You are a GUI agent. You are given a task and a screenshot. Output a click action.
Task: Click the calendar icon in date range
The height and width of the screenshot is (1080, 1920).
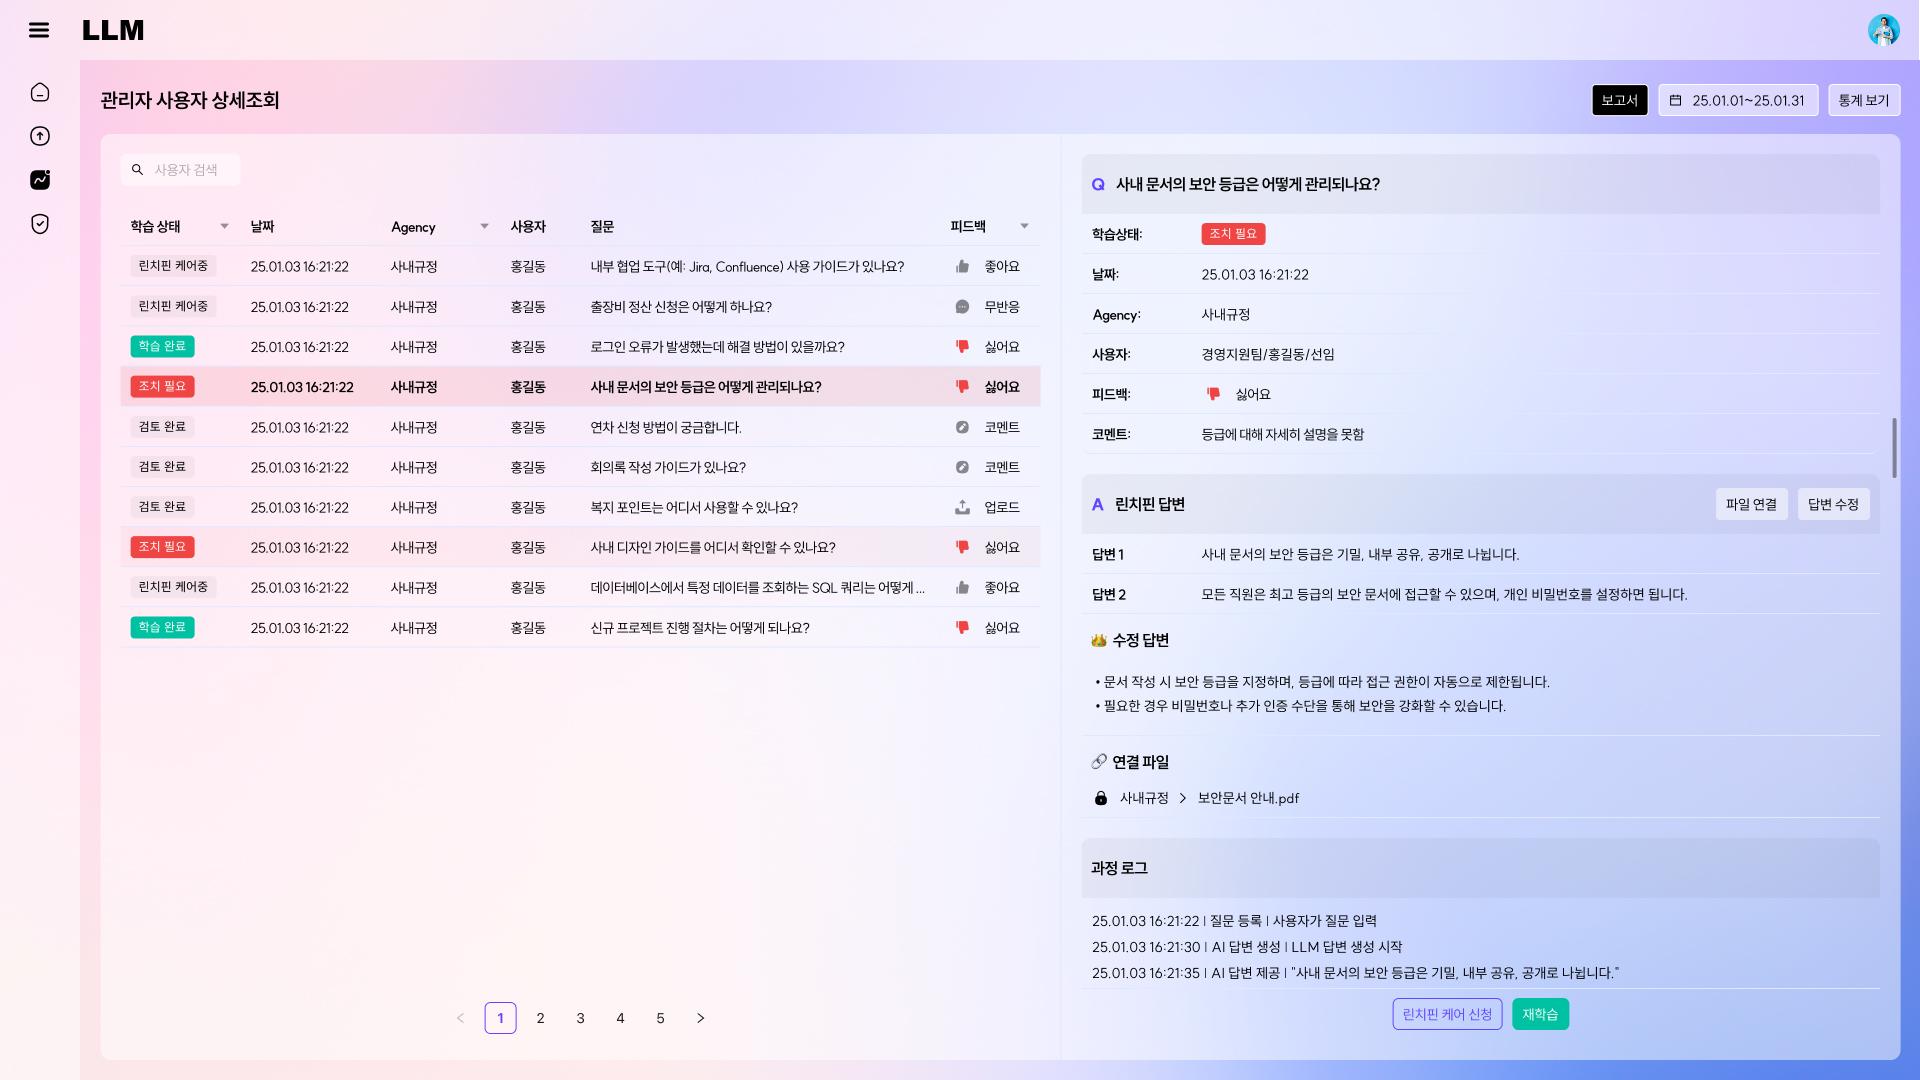1676,100
